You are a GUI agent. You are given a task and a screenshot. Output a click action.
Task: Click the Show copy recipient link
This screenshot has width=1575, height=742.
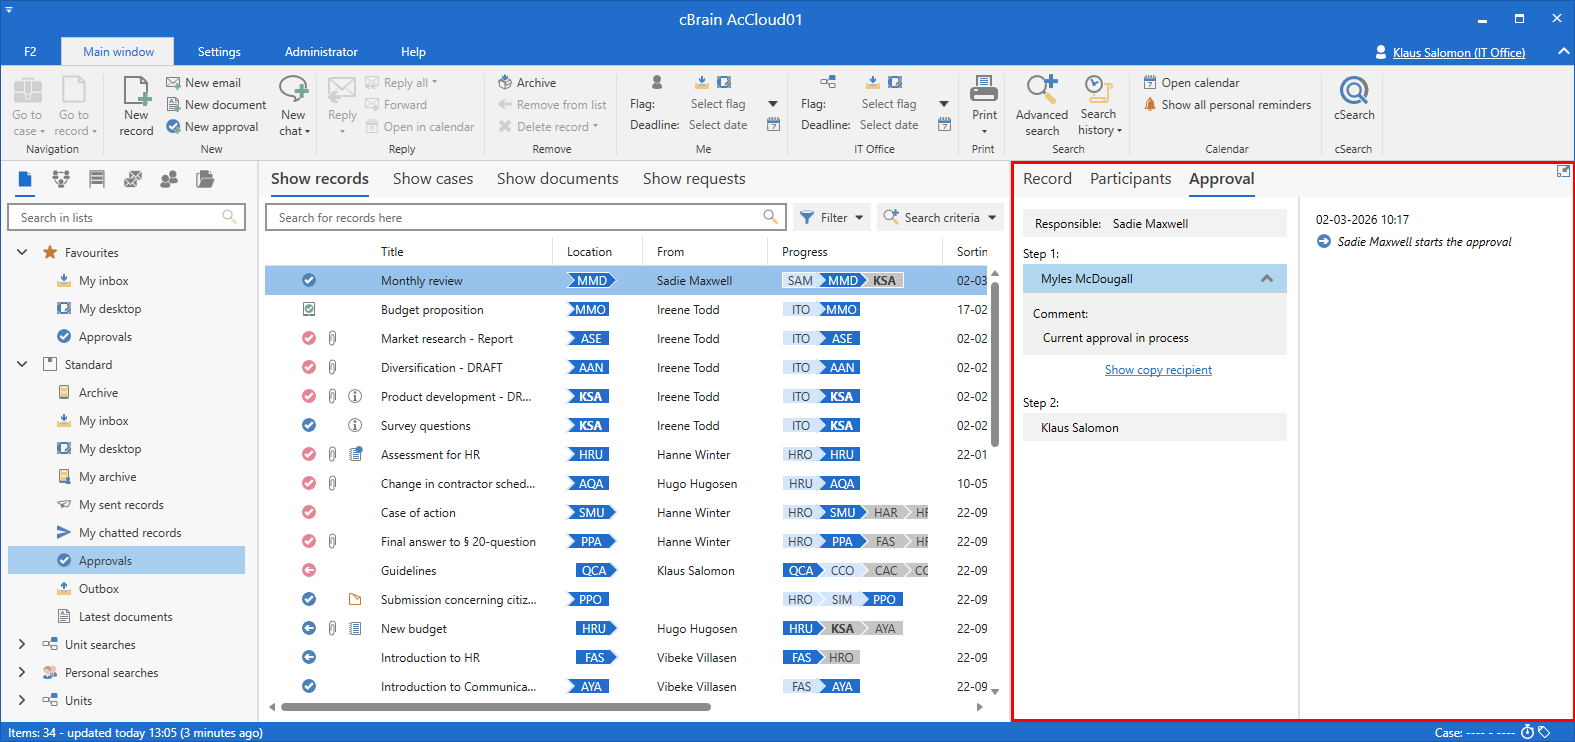1158,370
